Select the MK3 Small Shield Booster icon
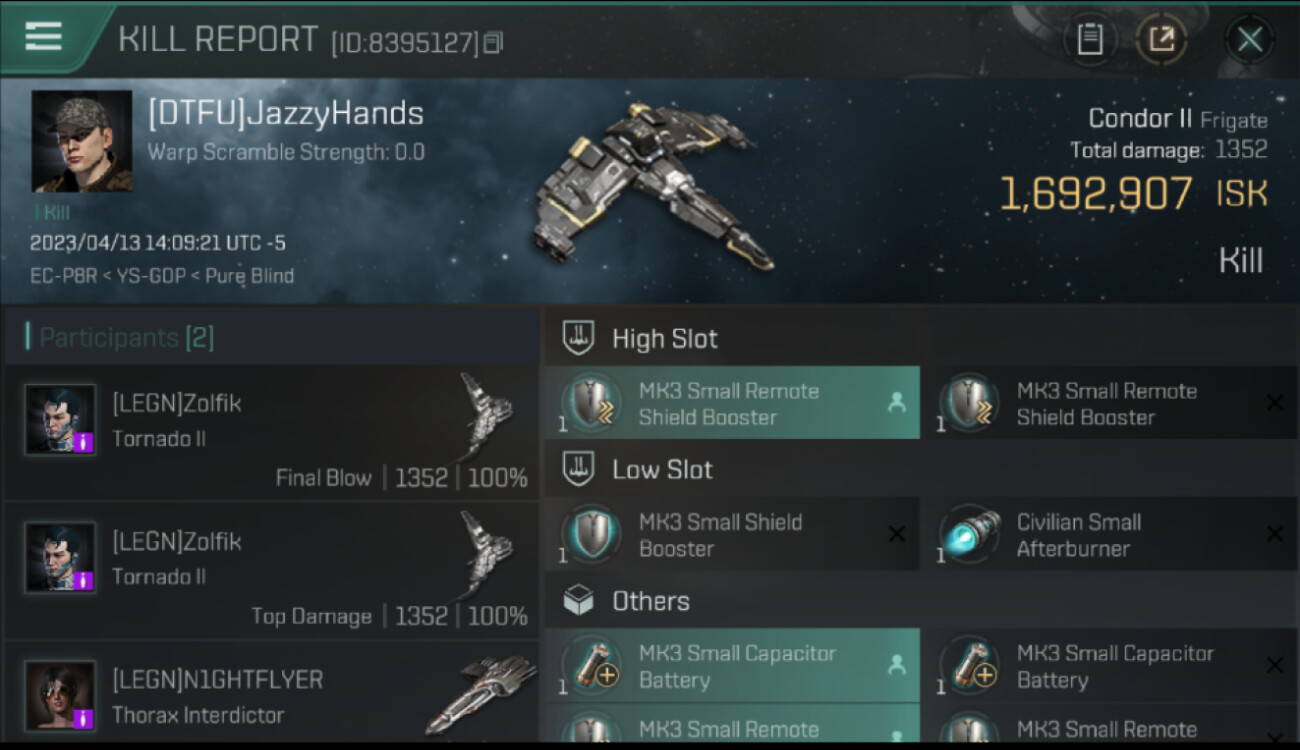This screenshot has width=1300, height=750. tap(591, 535)
